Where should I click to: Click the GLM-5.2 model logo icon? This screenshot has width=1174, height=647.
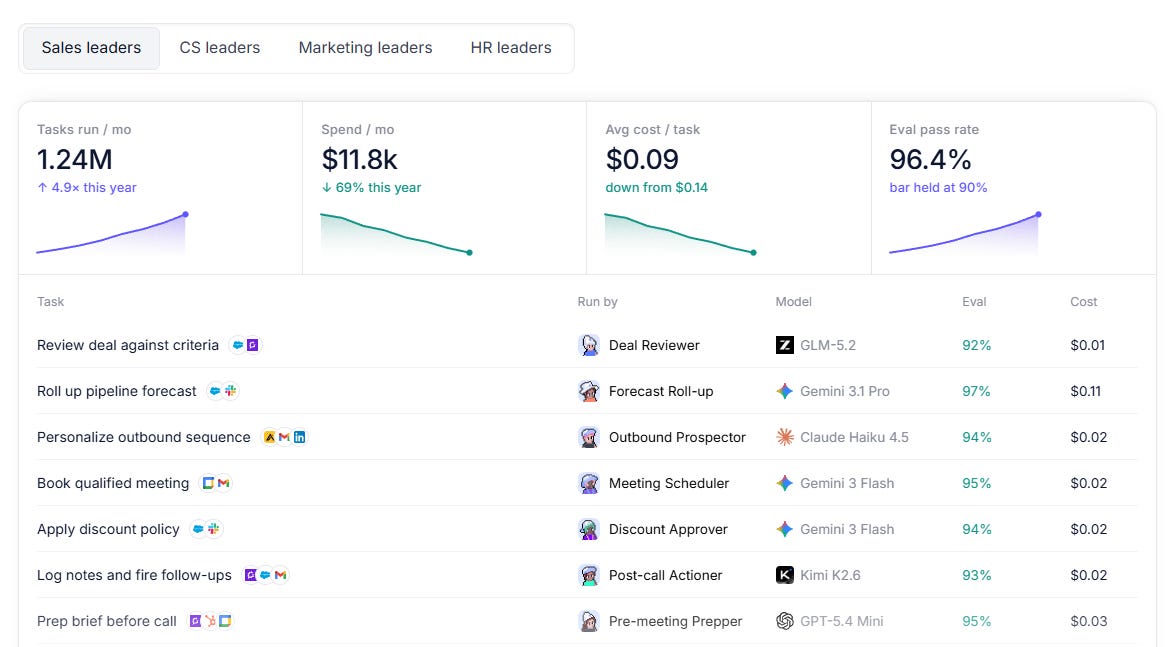click(784, 345)
